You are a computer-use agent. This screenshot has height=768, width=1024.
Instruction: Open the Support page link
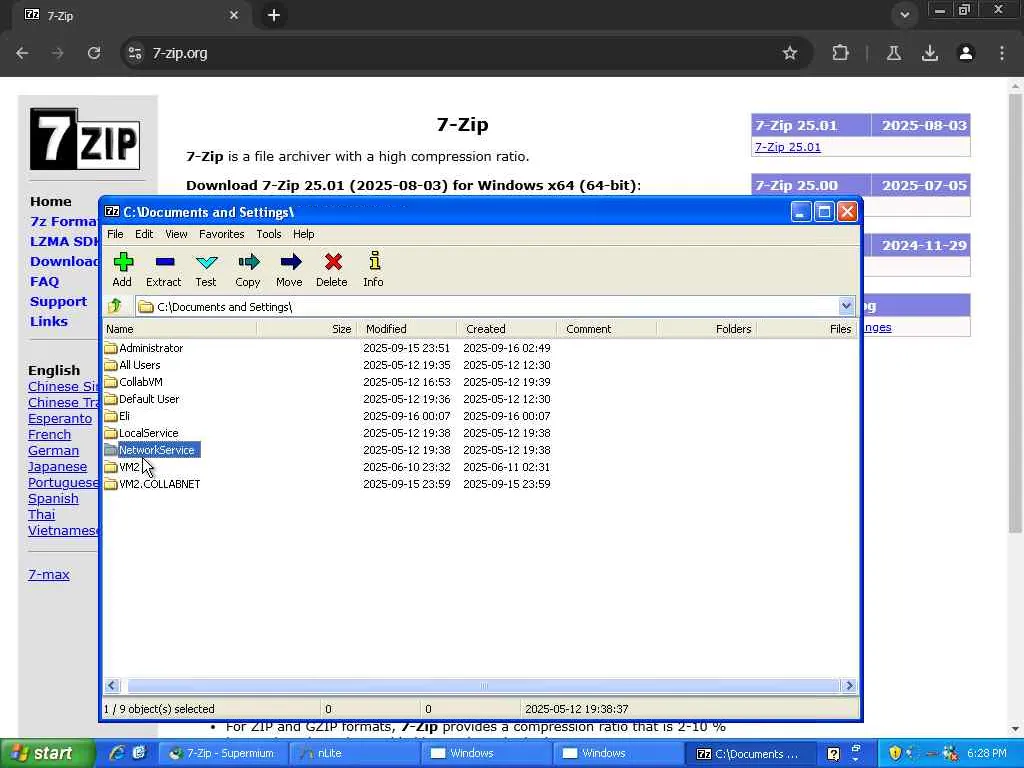point(58,302)
